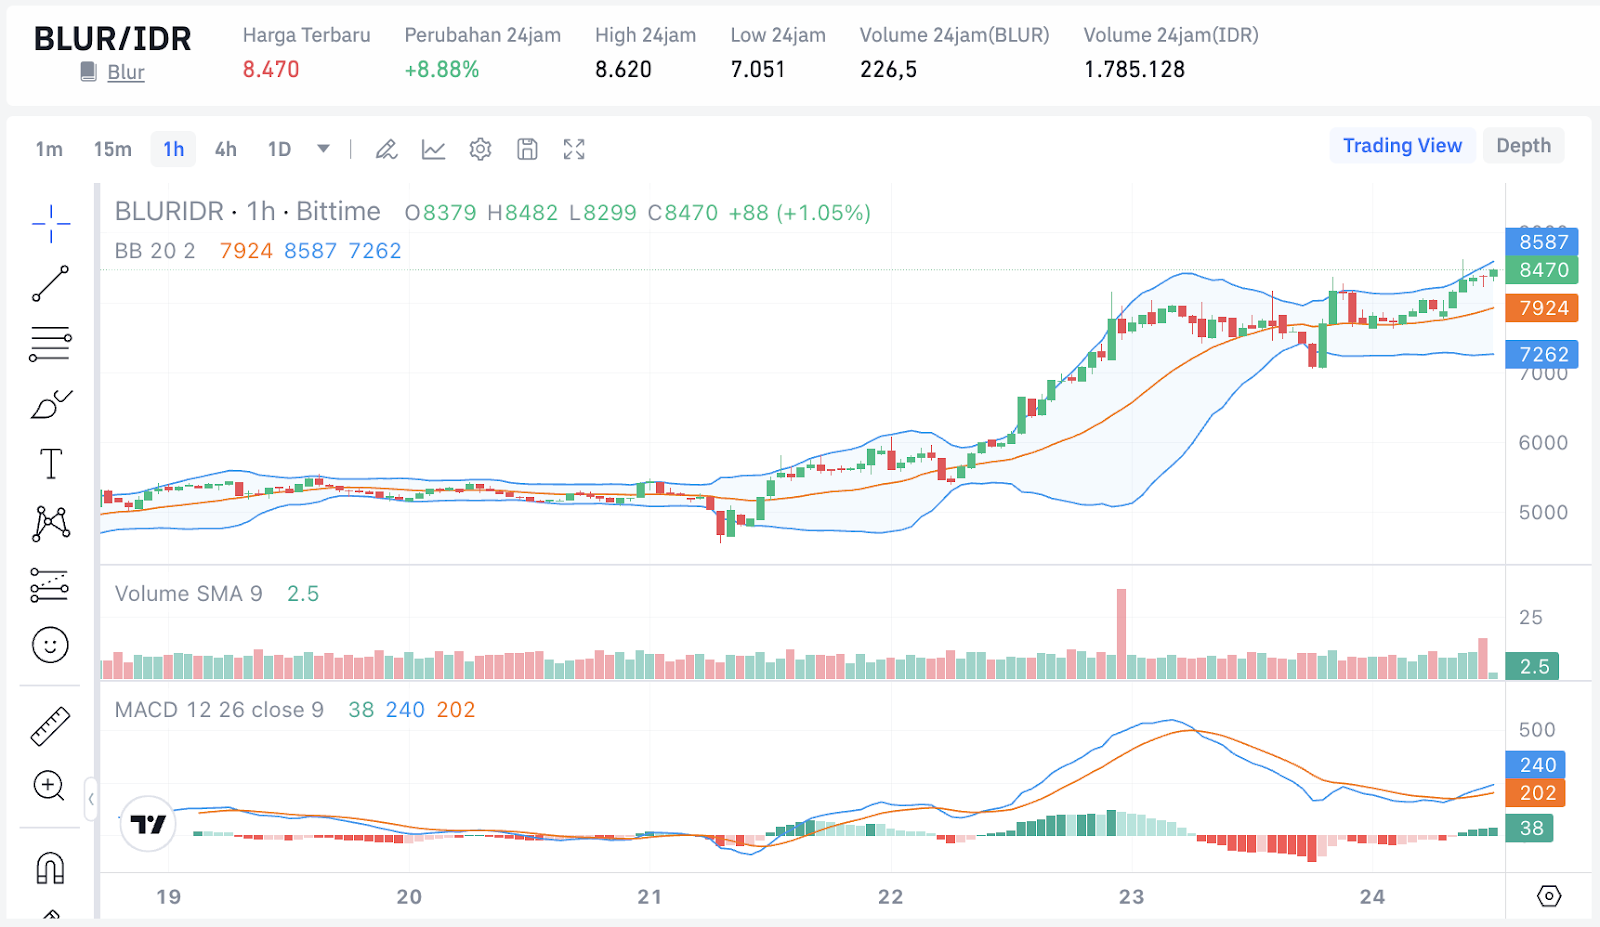
Task: Select the 1h timeframe
Action: coord(174,149)
